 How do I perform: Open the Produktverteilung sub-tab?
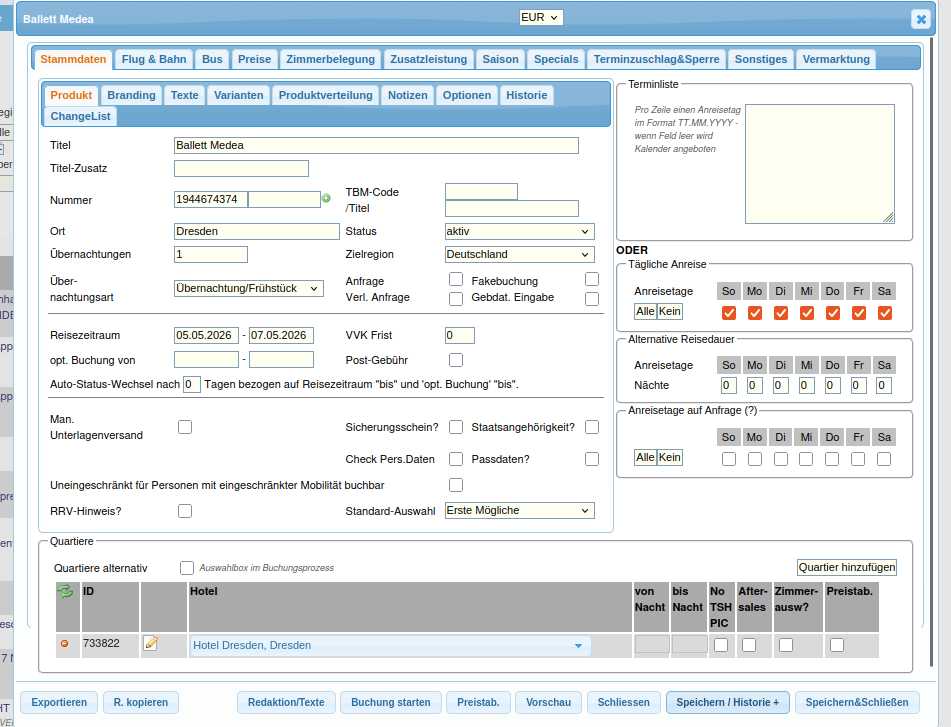(x=325, y=95)
